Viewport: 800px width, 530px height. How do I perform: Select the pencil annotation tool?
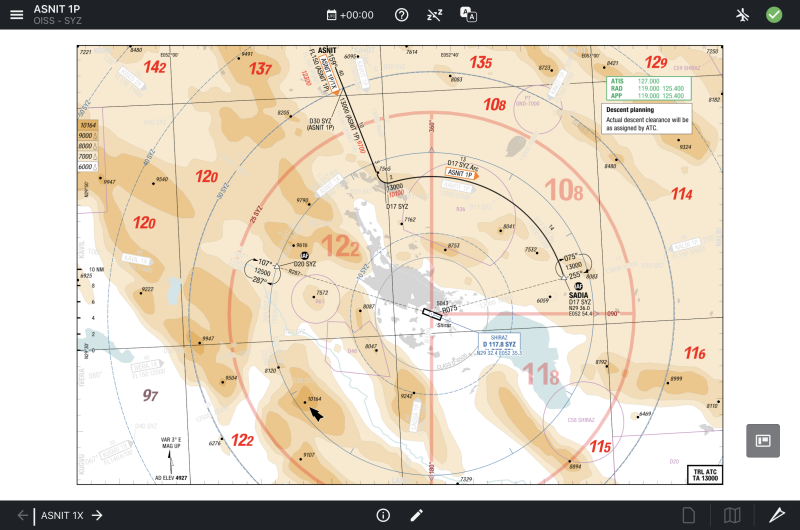click(x=416, y=515)
